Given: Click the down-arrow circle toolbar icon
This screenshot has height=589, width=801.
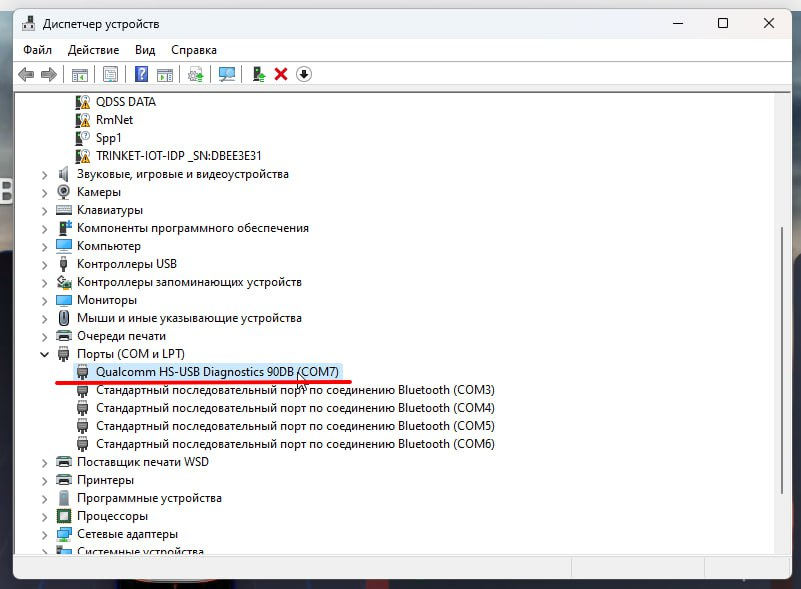Looking at the screenshot, I should (303, 75).
